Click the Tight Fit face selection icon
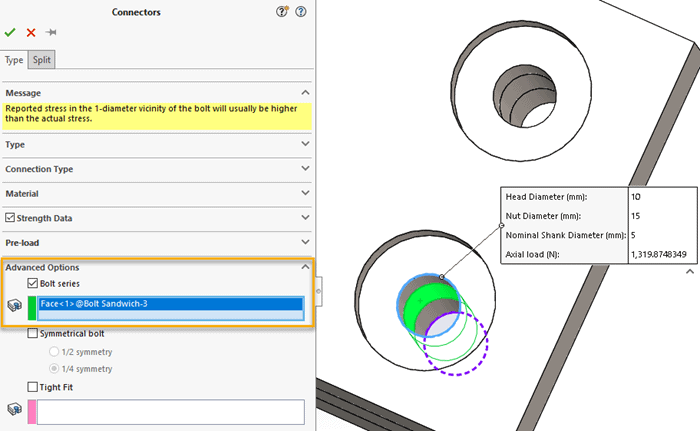This screenshot has width=700, height=431. [14, 409]
